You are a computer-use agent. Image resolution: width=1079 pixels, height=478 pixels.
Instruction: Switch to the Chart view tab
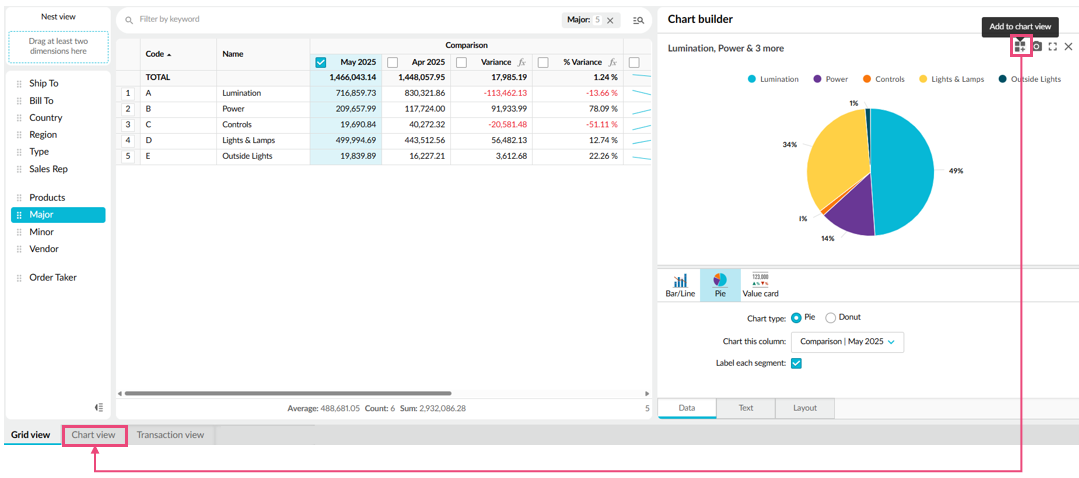[93, 435]
